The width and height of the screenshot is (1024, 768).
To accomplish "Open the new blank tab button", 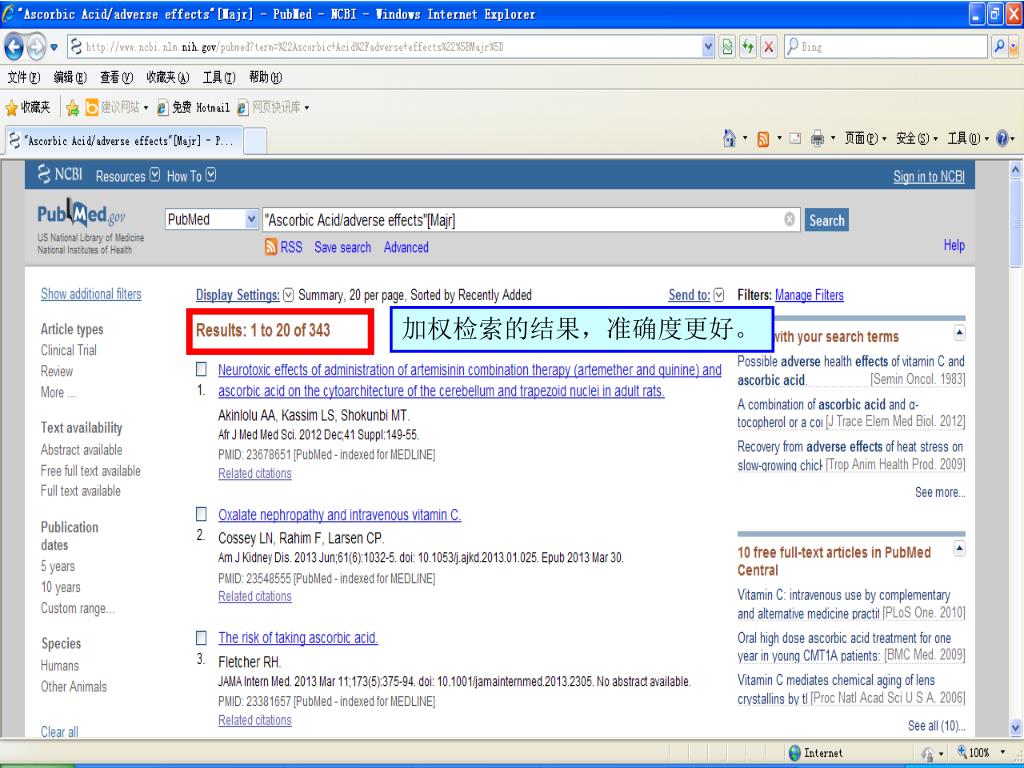I will 255,140.
